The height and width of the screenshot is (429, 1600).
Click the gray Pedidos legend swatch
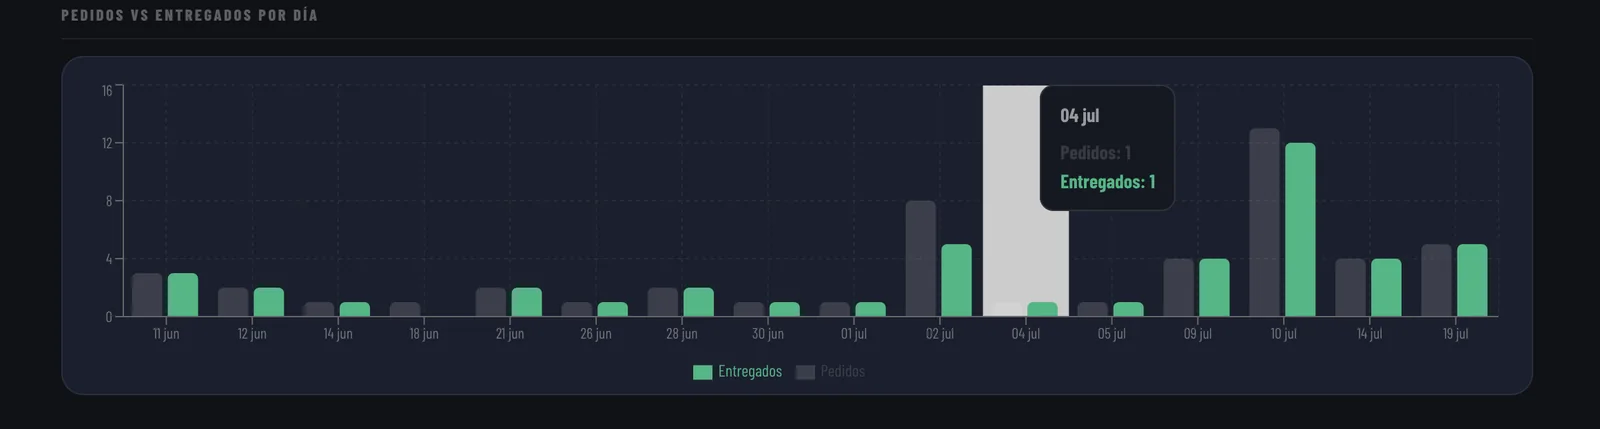coord(805,372)
